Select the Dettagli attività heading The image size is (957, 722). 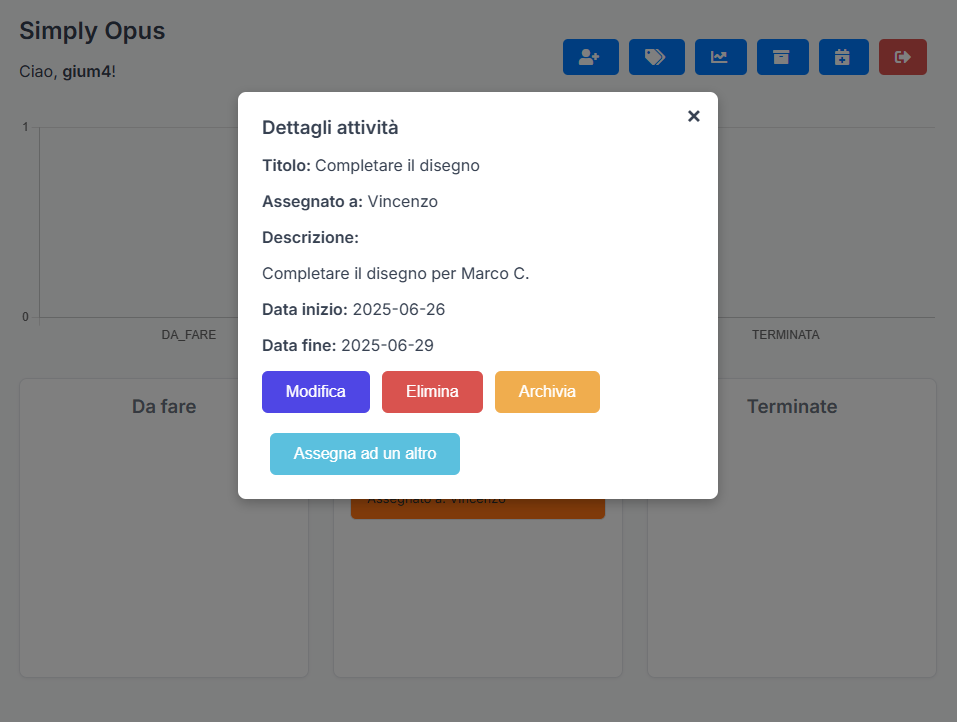point(330,128)
